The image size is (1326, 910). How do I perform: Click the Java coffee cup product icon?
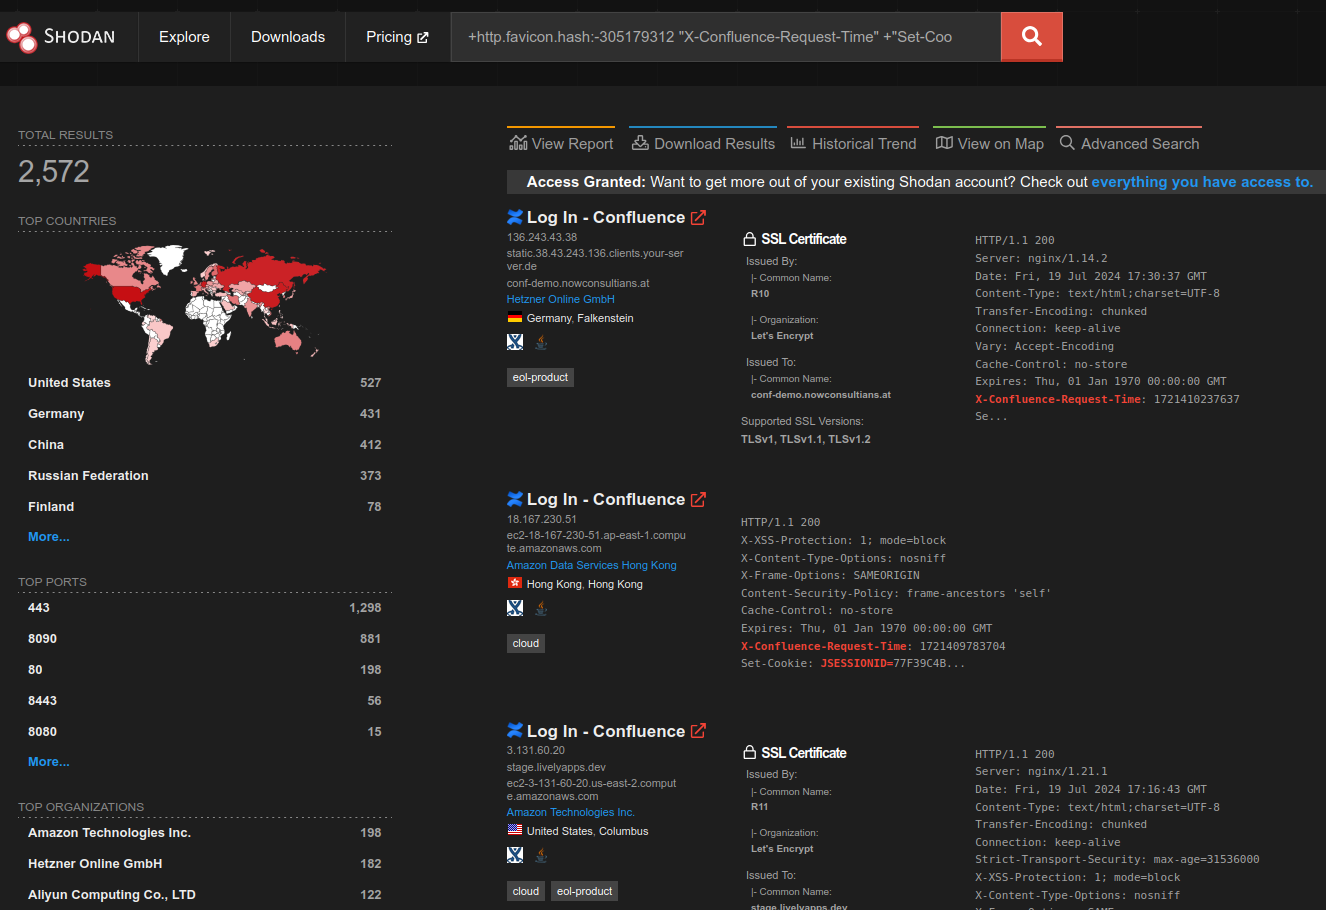(x=541, y=341)
